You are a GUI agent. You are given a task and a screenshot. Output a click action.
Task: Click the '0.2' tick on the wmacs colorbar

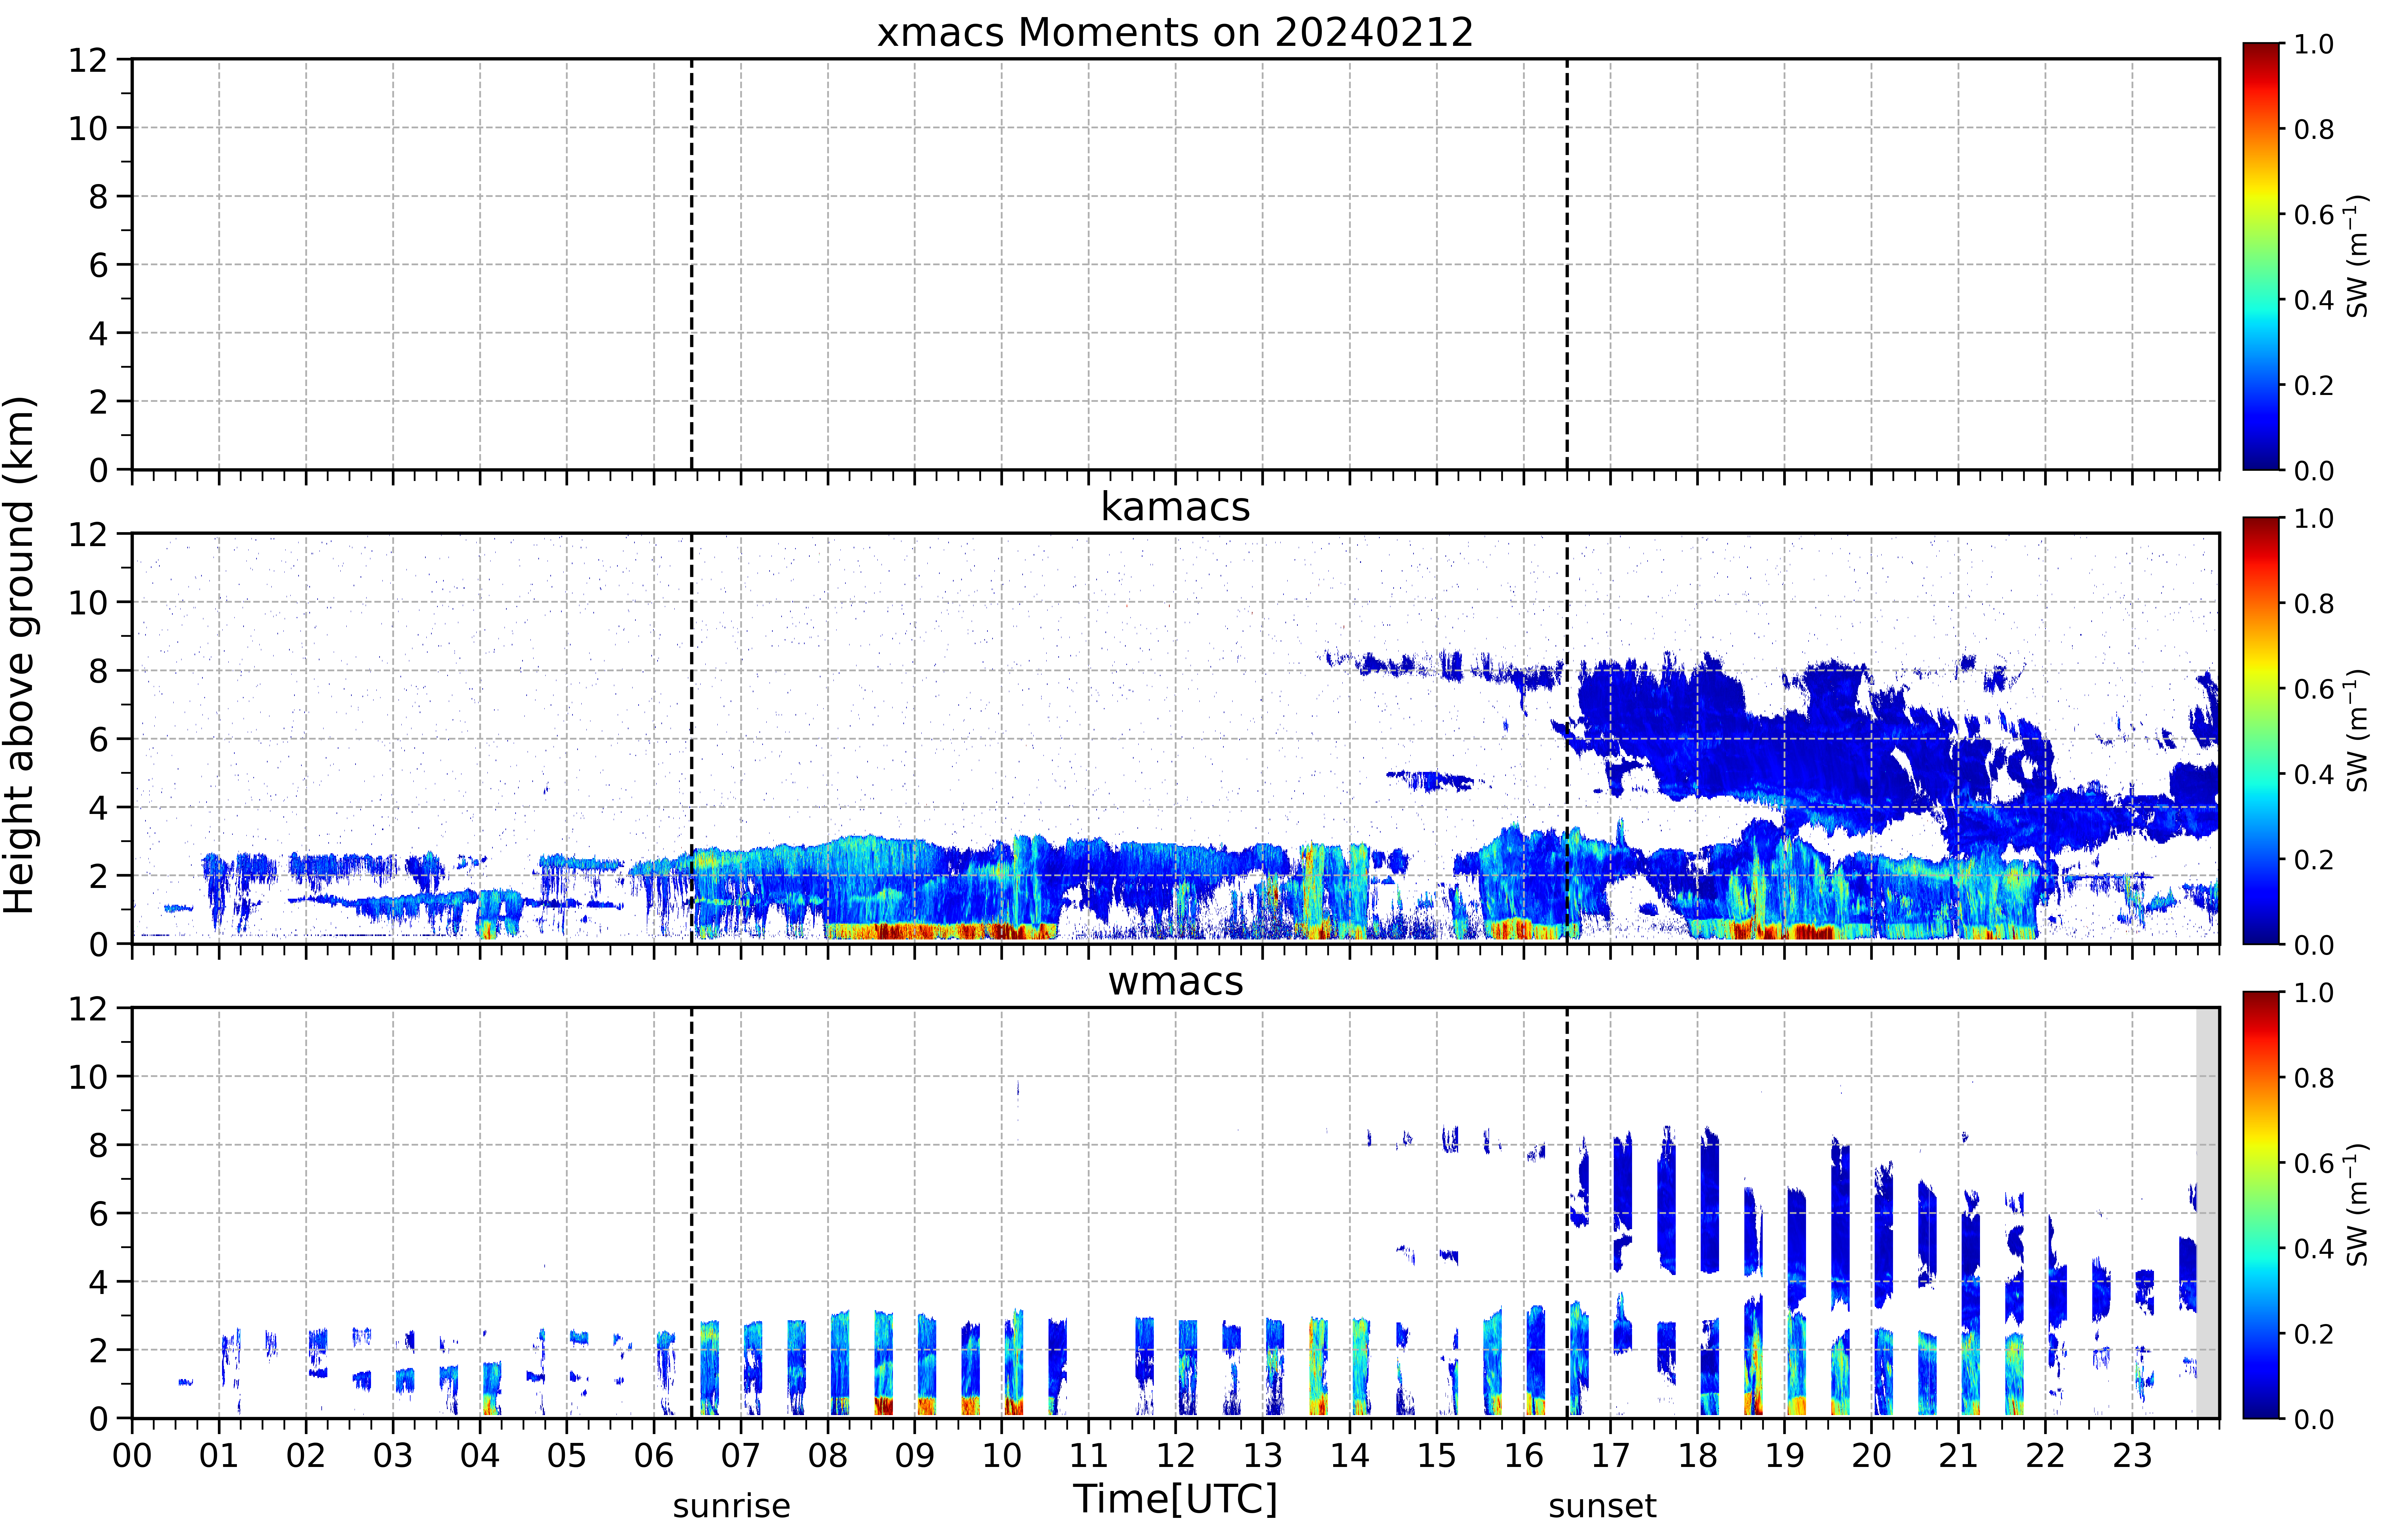[x=2314, y=1334]
